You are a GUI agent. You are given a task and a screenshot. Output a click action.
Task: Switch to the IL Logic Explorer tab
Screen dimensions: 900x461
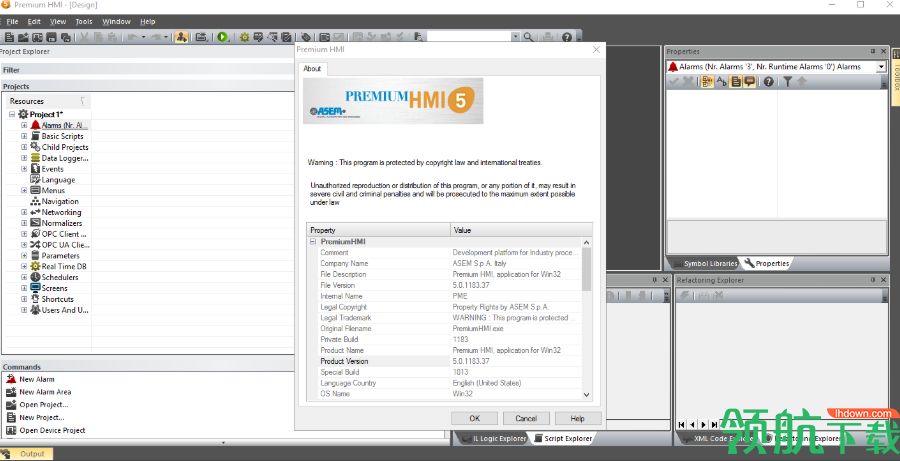pos(494,439)
